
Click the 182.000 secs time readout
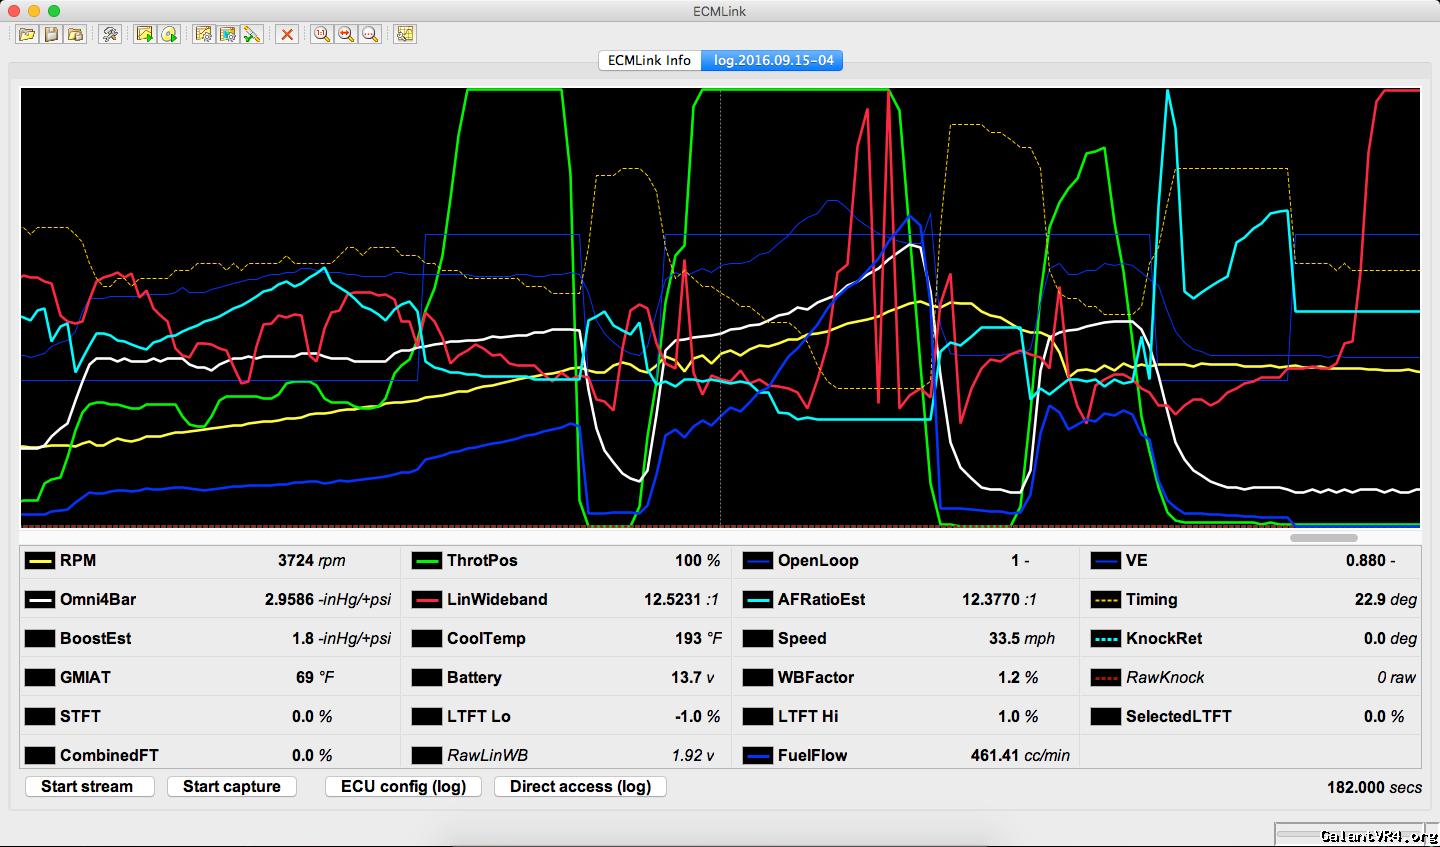point(1374,788)
